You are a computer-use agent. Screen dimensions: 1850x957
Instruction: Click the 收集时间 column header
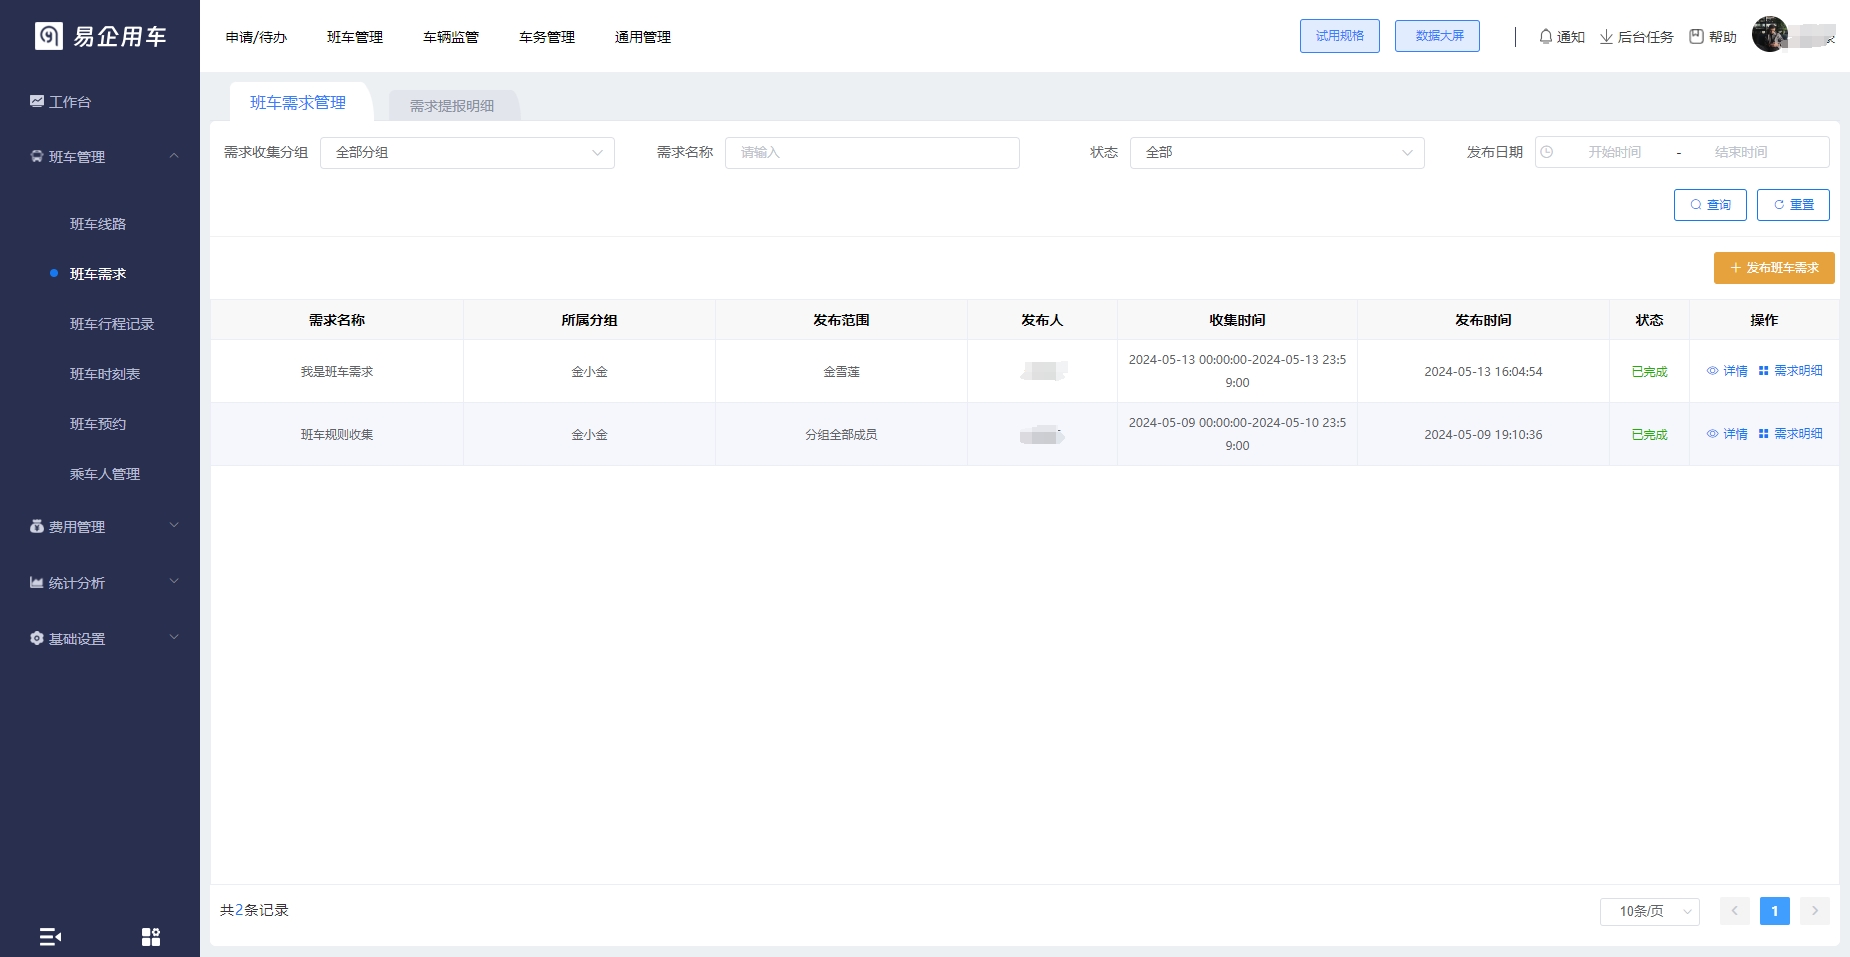(x=1237, y=320)
